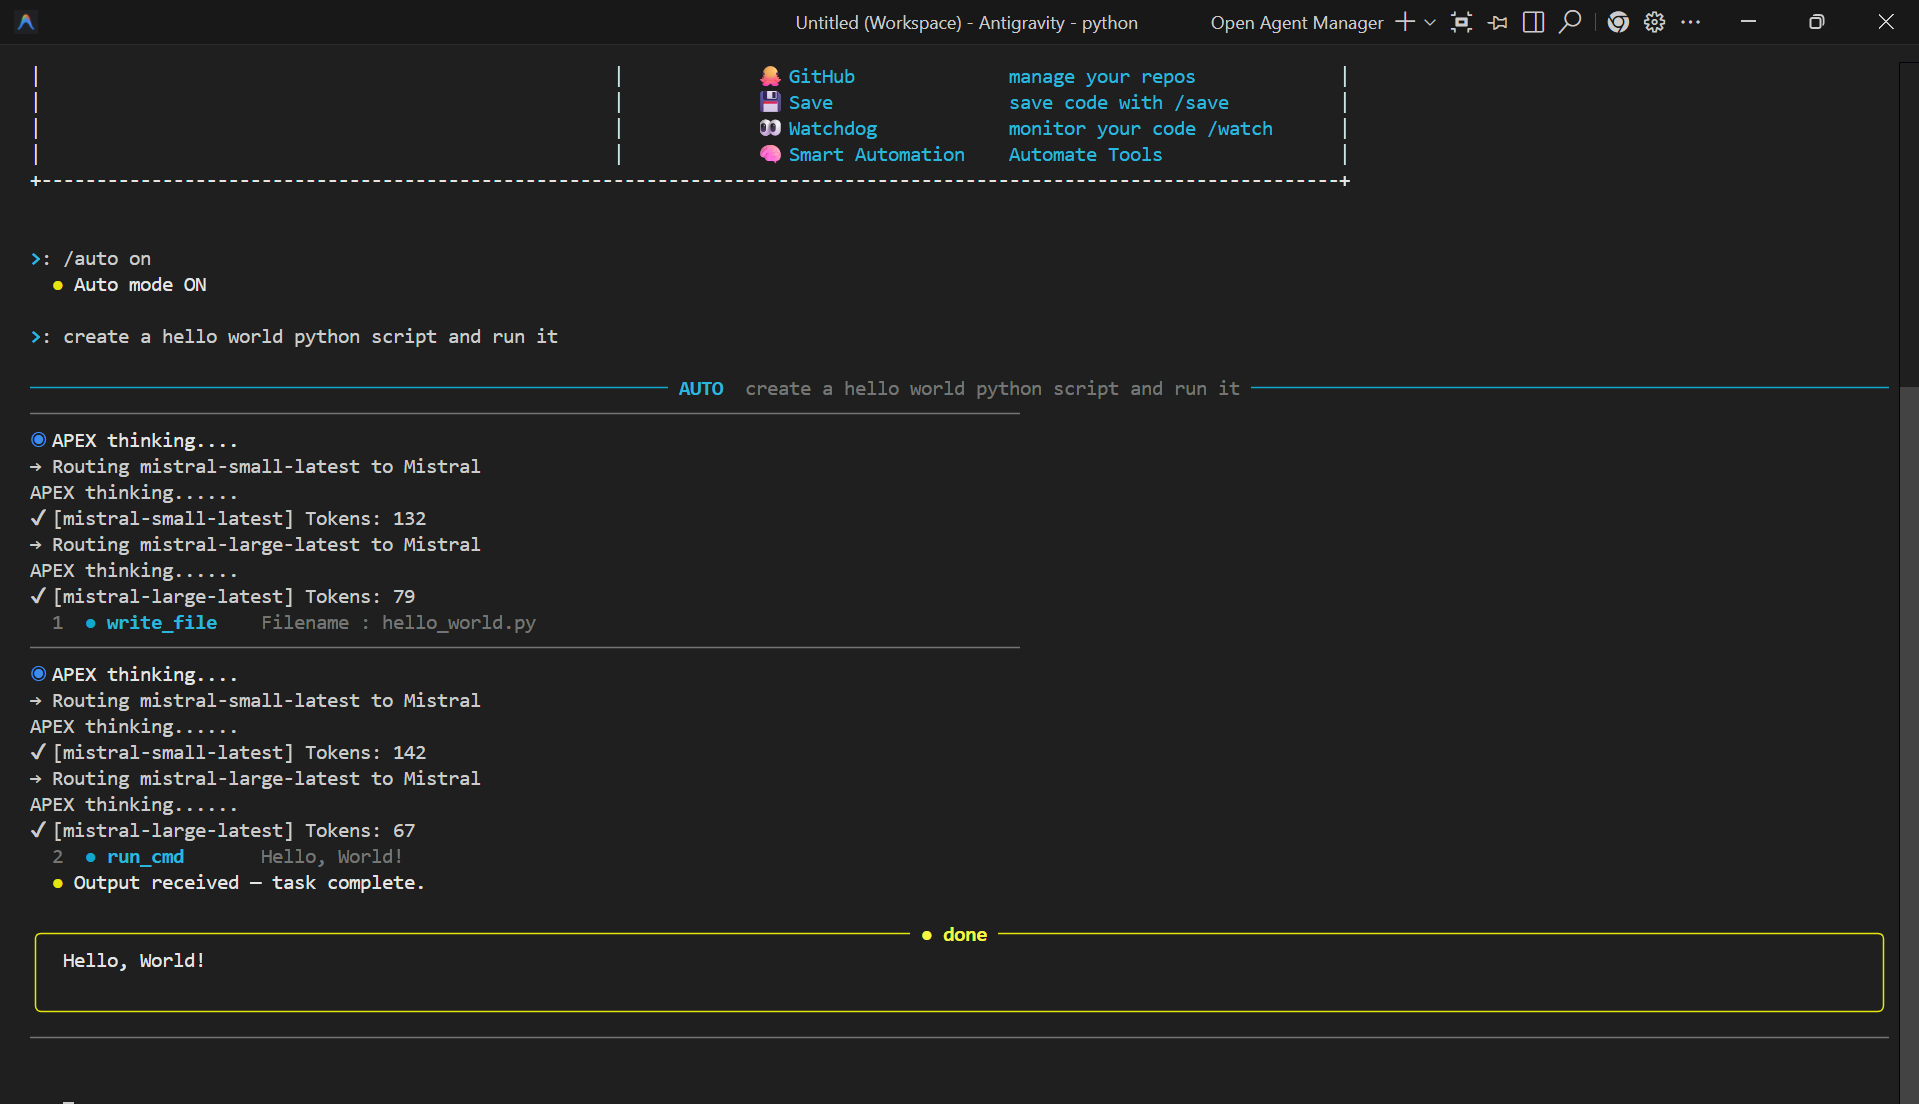Viewport: 1919px width, 1104px height.
Task: Open the Agent Manager
Action: (x=1297, y=22)
